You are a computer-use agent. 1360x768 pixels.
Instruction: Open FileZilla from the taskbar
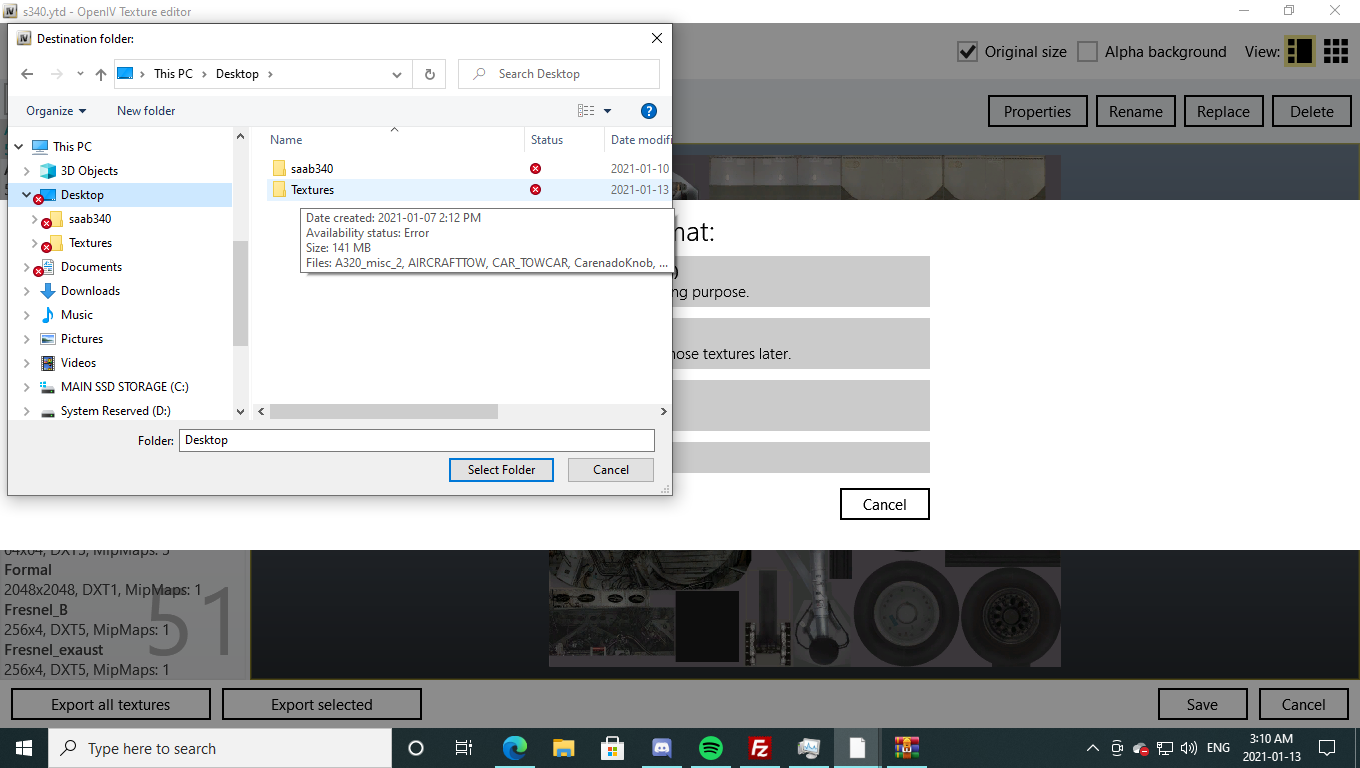coord(760,748)
